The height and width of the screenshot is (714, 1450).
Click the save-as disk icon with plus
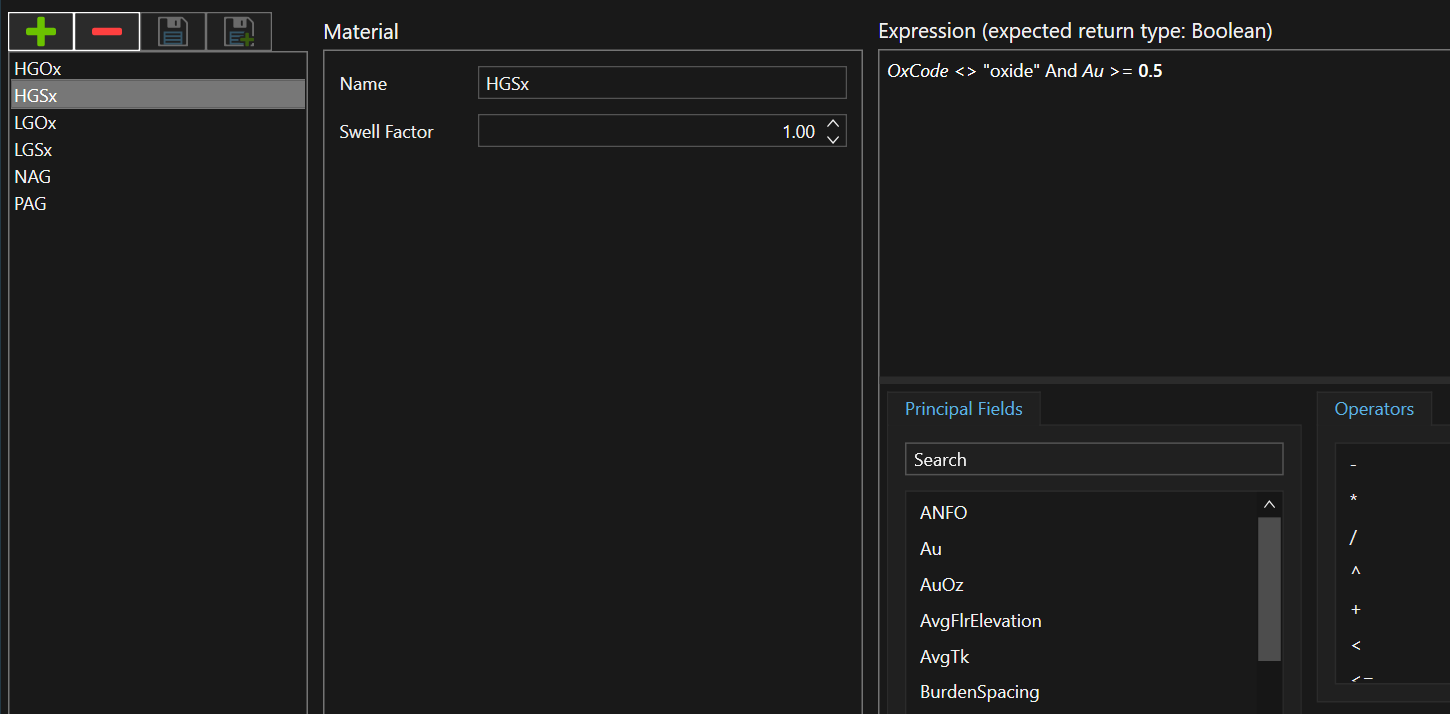click(239, 32)
